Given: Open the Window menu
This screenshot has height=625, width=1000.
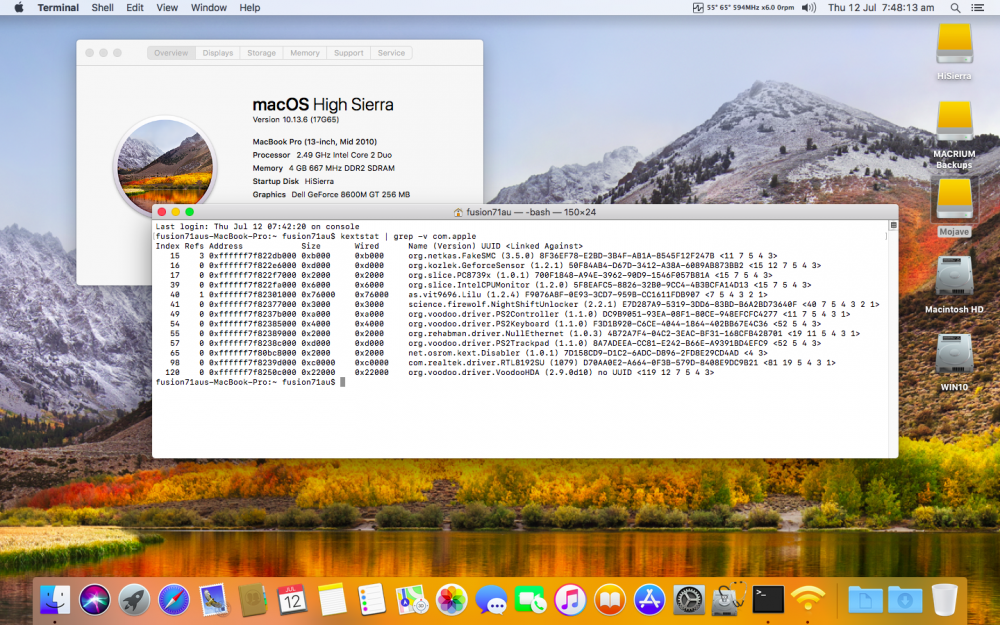Looking at the screenshot, I should coord(209,8).
